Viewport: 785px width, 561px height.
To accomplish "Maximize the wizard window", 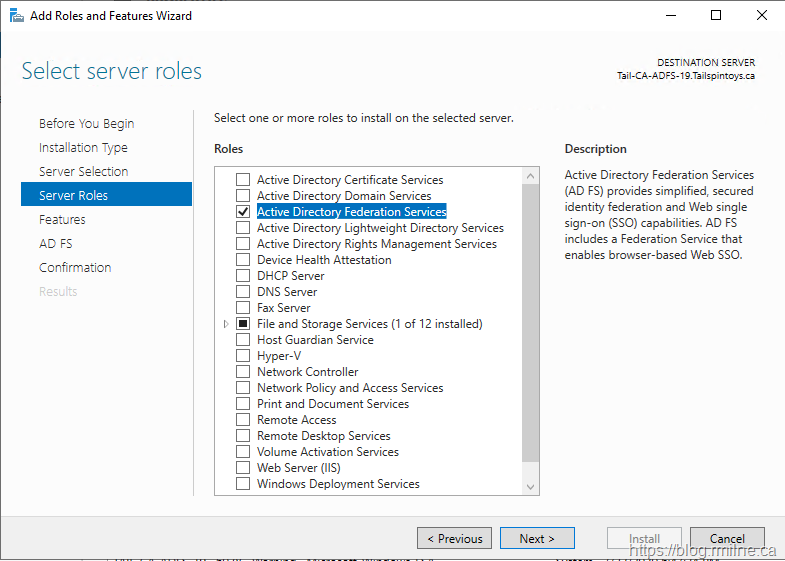I will (x=716, y=15).
